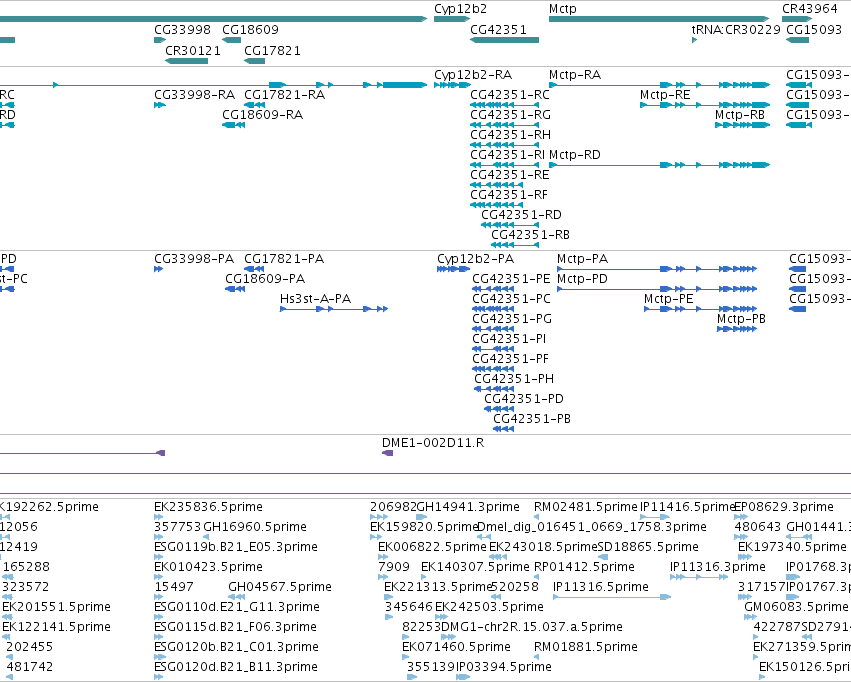Screen dimensions: 851x682
Task: Select the CG42351-PF protein label
Action: pyautogui.click(x=511, y=360)
